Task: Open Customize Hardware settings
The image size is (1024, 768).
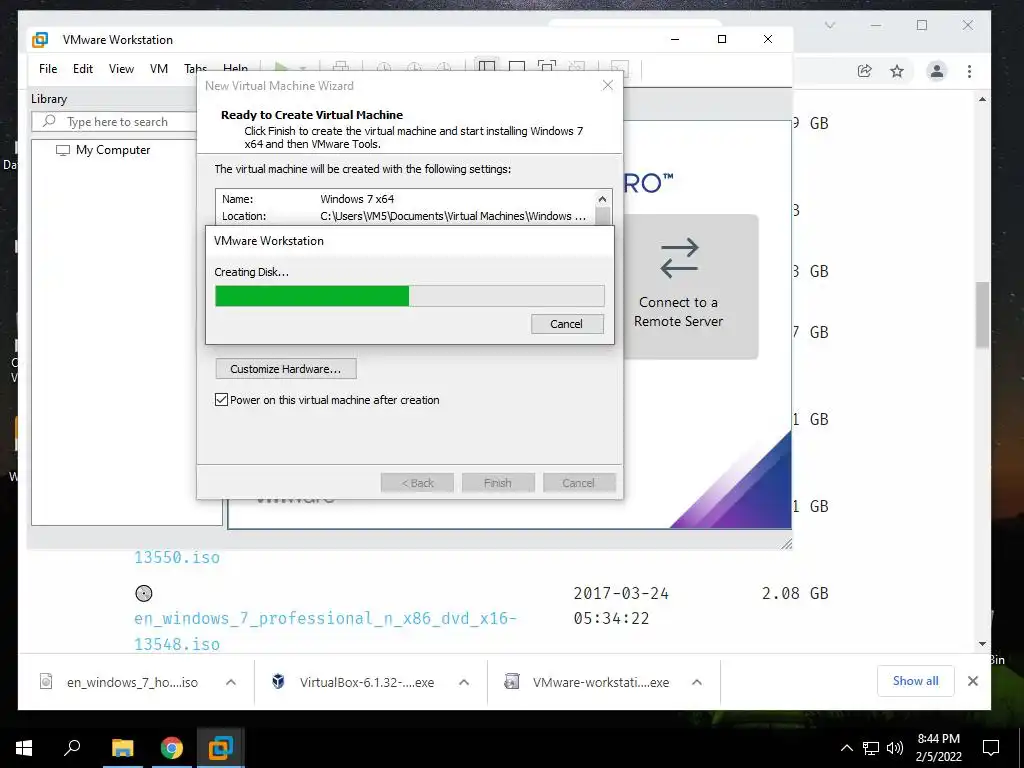Action: pos(286,369)
